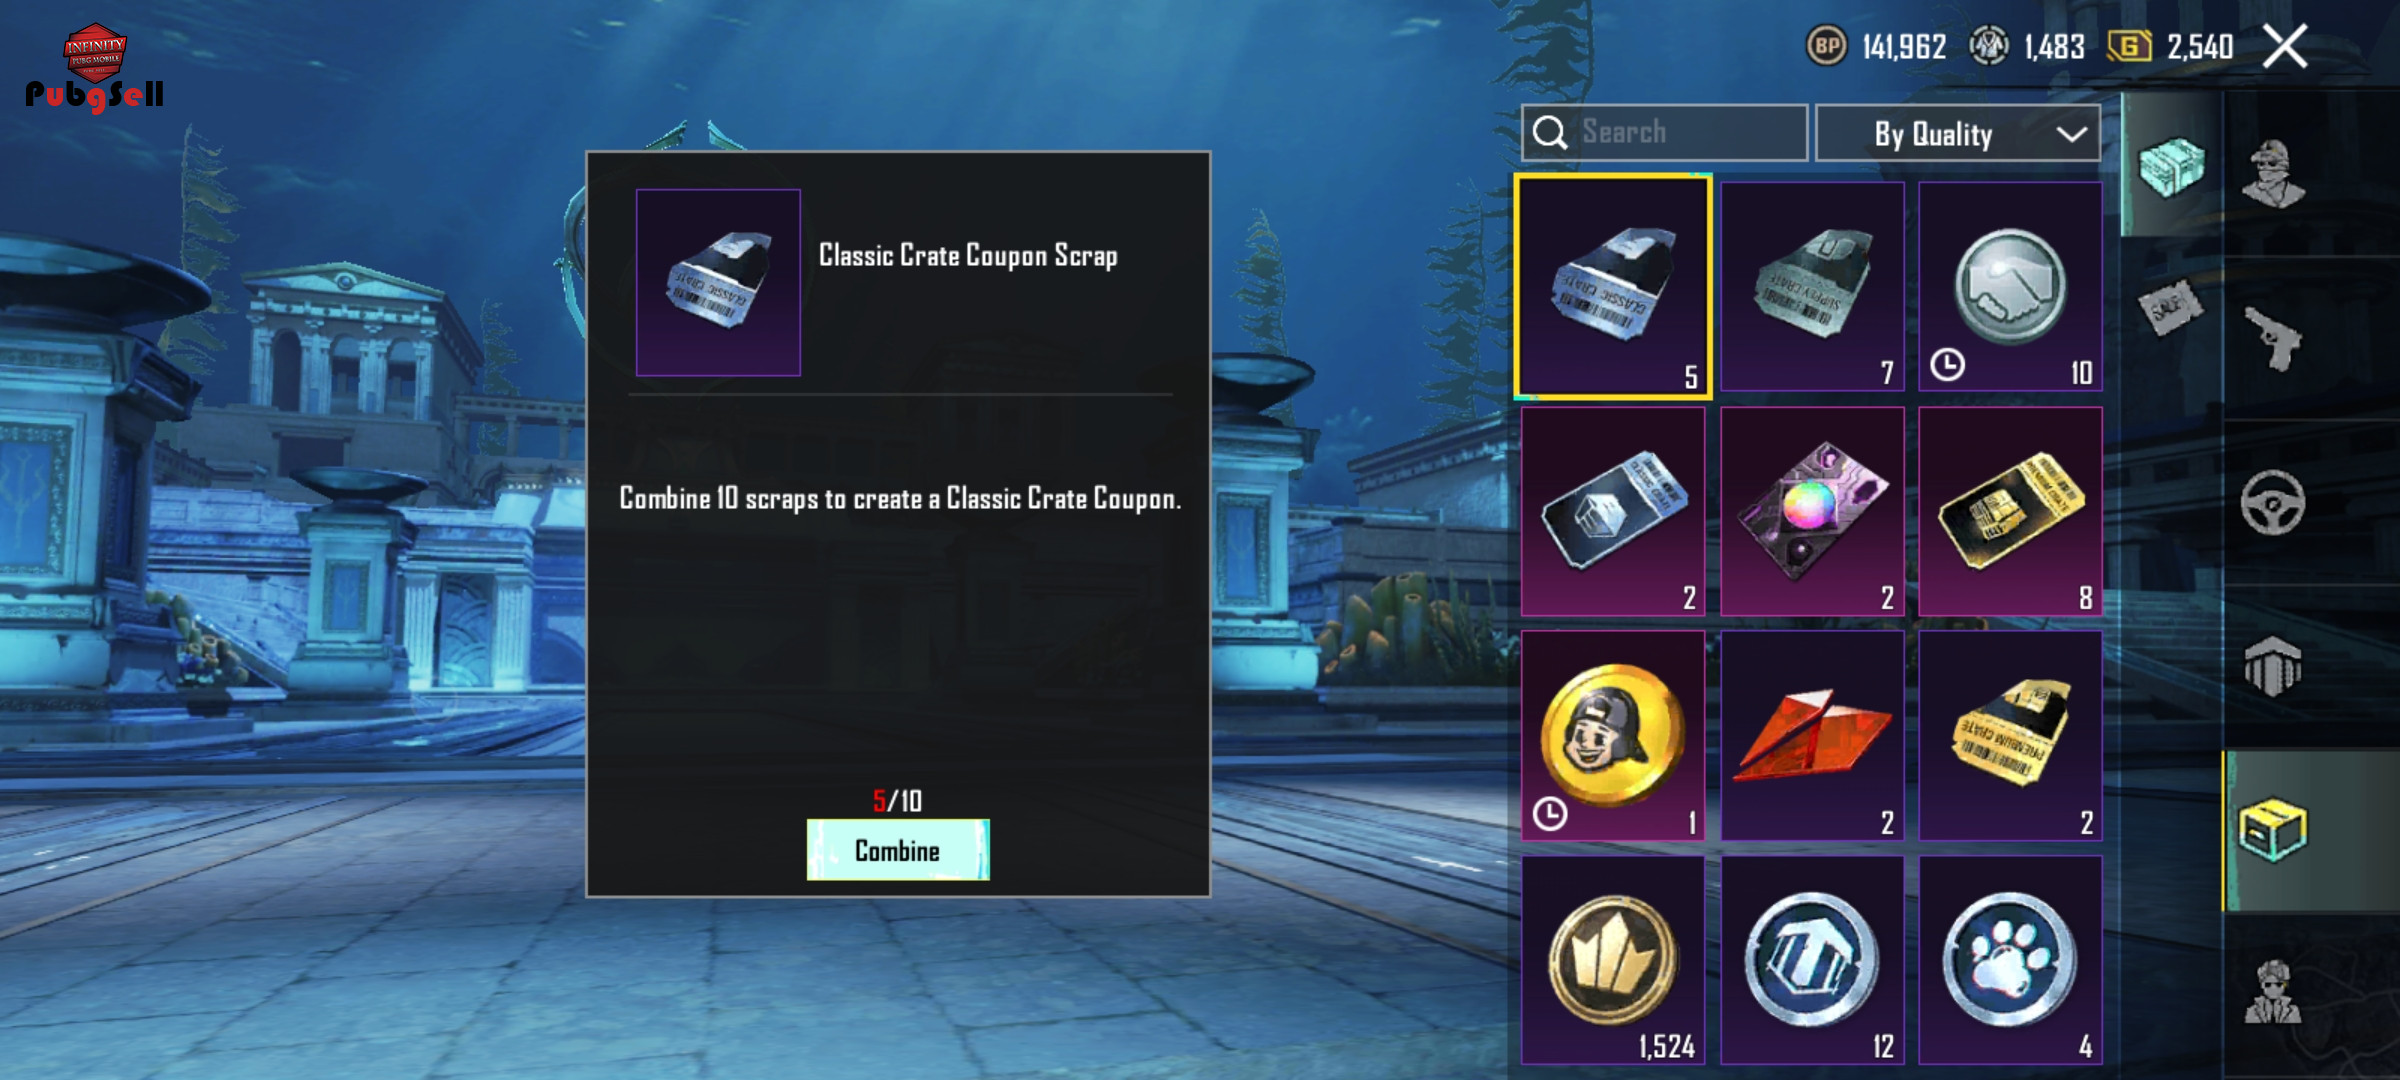
Task: Select the gold crown coin with 1,524
Action: [x=1613, y=960]
